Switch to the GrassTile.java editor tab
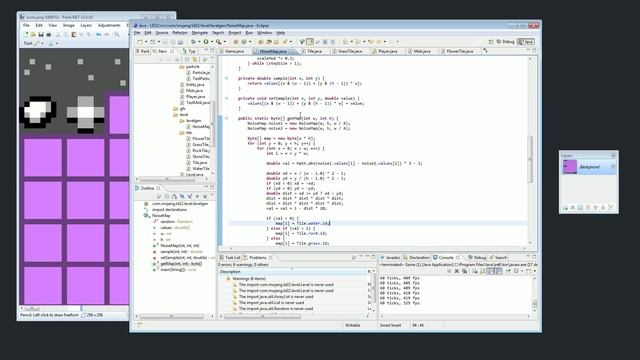This screenshot has width=640, height=360. coord(347,51)
